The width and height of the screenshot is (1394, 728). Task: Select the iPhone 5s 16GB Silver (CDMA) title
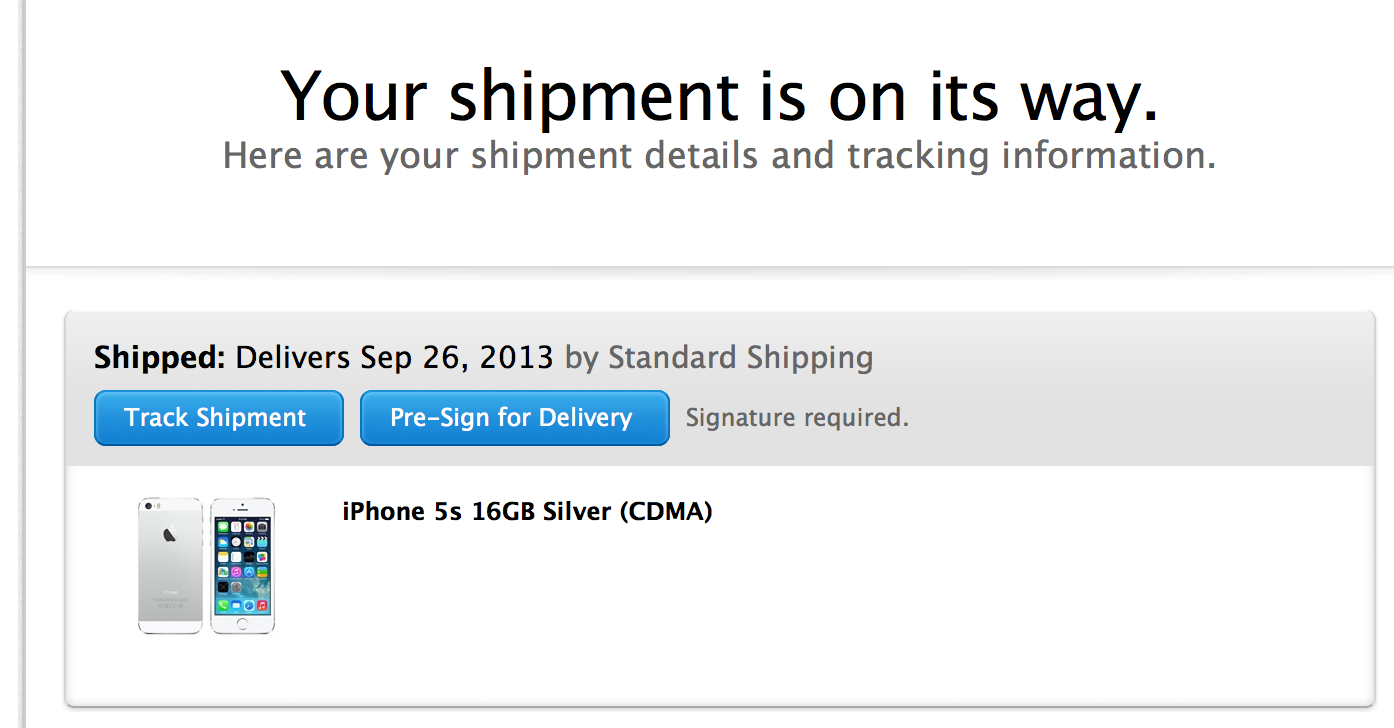click(527, 512)
